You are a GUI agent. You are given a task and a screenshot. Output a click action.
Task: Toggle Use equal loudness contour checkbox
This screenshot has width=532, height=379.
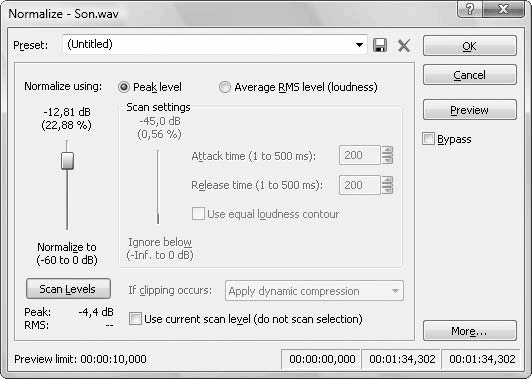click(198, 214)
